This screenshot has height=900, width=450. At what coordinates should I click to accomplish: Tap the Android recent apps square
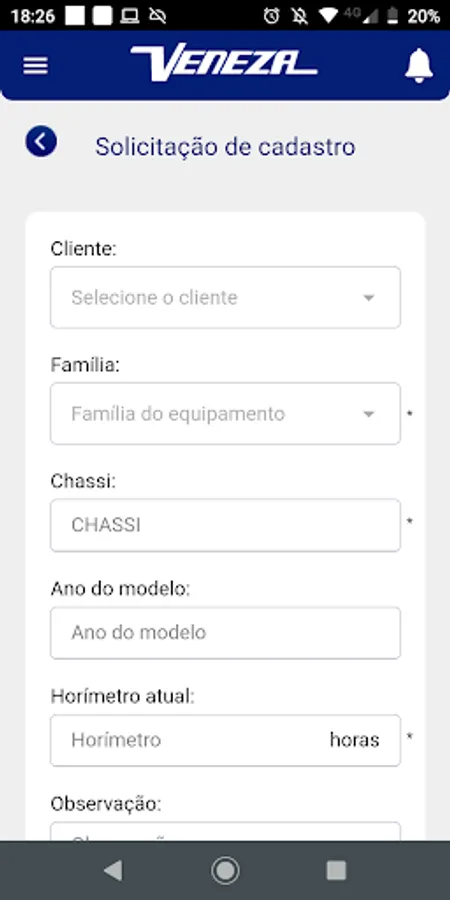[x=336, y=871]
